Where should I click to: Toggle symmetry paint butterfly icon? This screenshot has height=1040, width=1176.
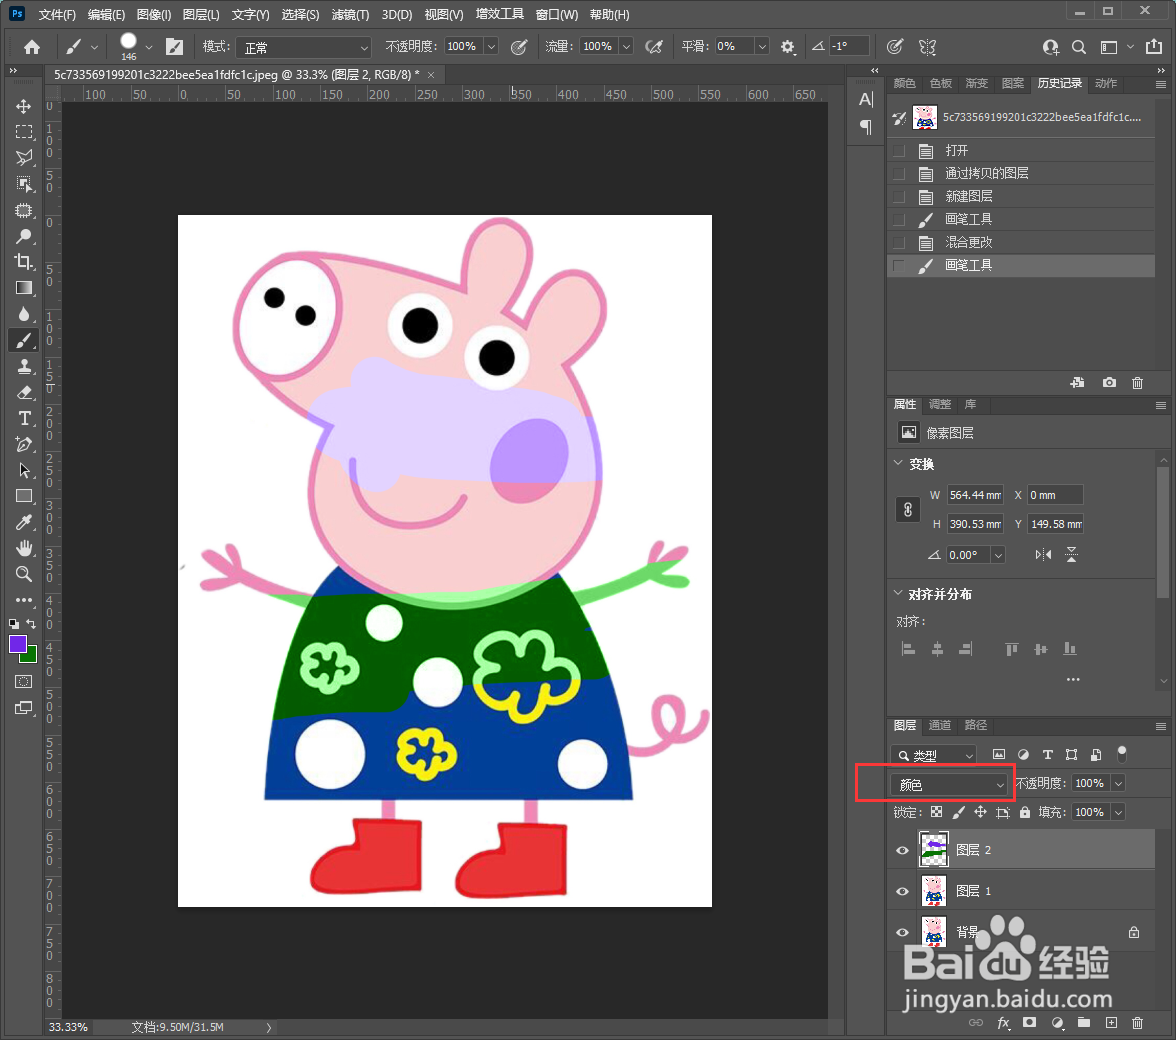[928, 47]
